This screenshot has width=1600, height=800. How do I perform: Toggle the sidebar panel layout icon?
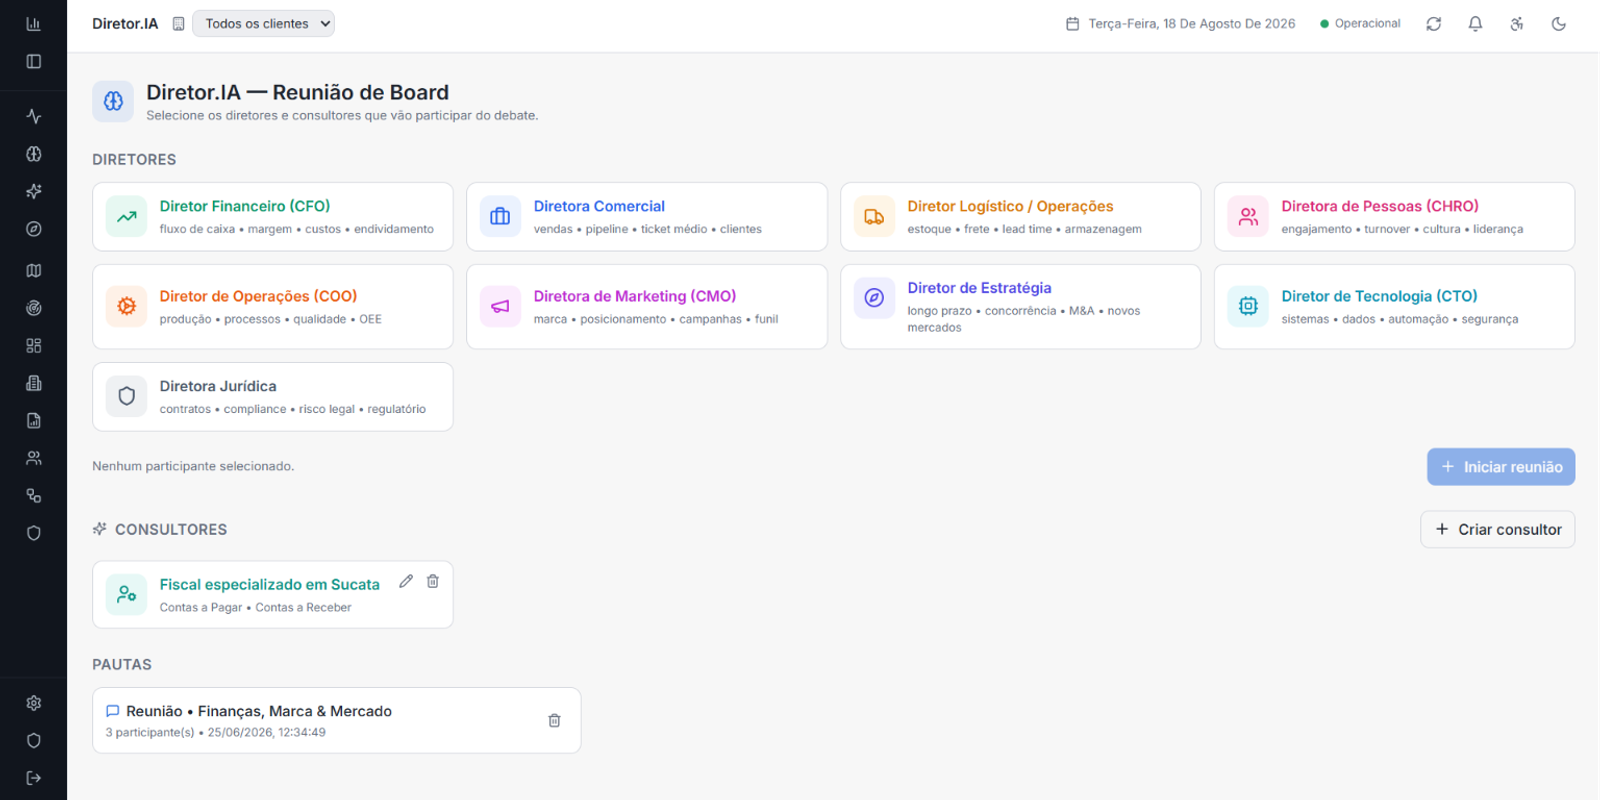click(x=33, y=61)
